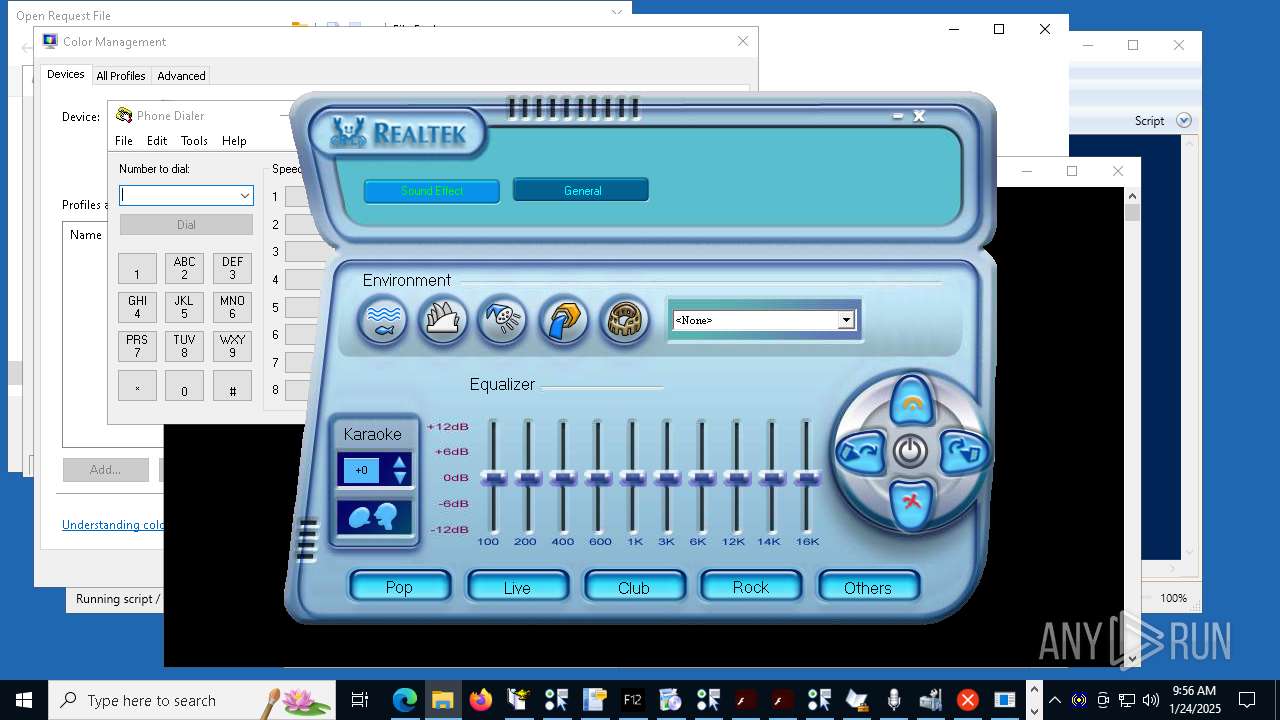Click the 0 keypad key
1280x720 pixels.
click(x=184, y=386)
